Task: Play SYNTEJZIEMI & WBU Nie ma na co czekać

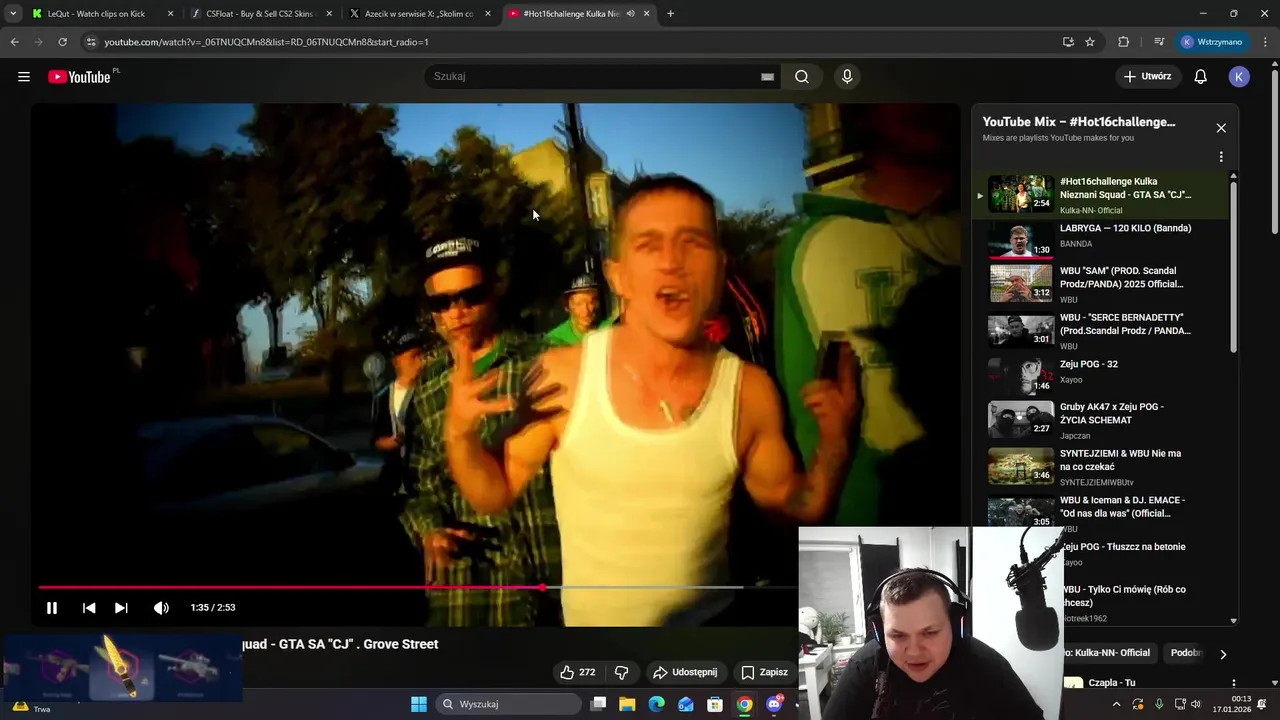Action: pos(1100,466)
